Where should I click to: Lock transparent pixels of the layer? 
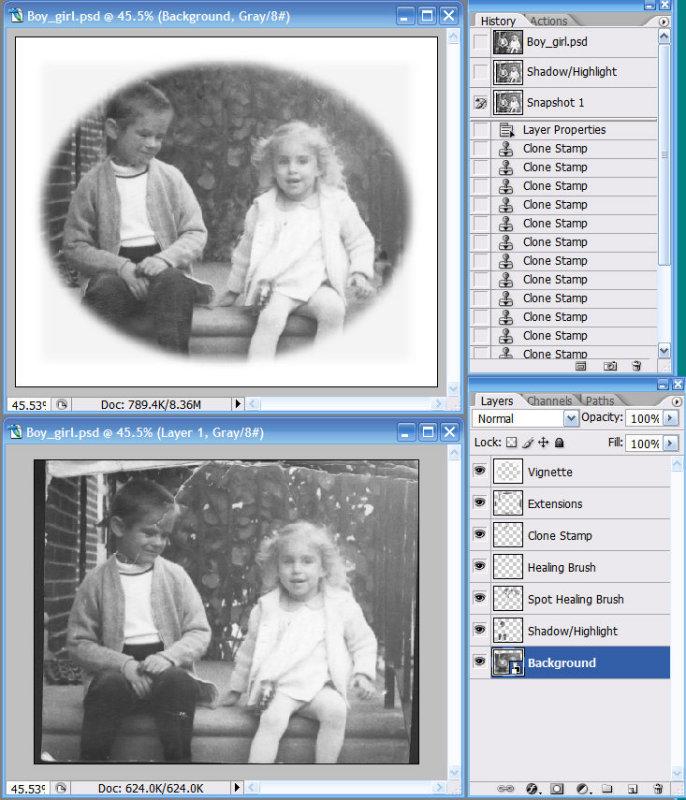point(512,442)
